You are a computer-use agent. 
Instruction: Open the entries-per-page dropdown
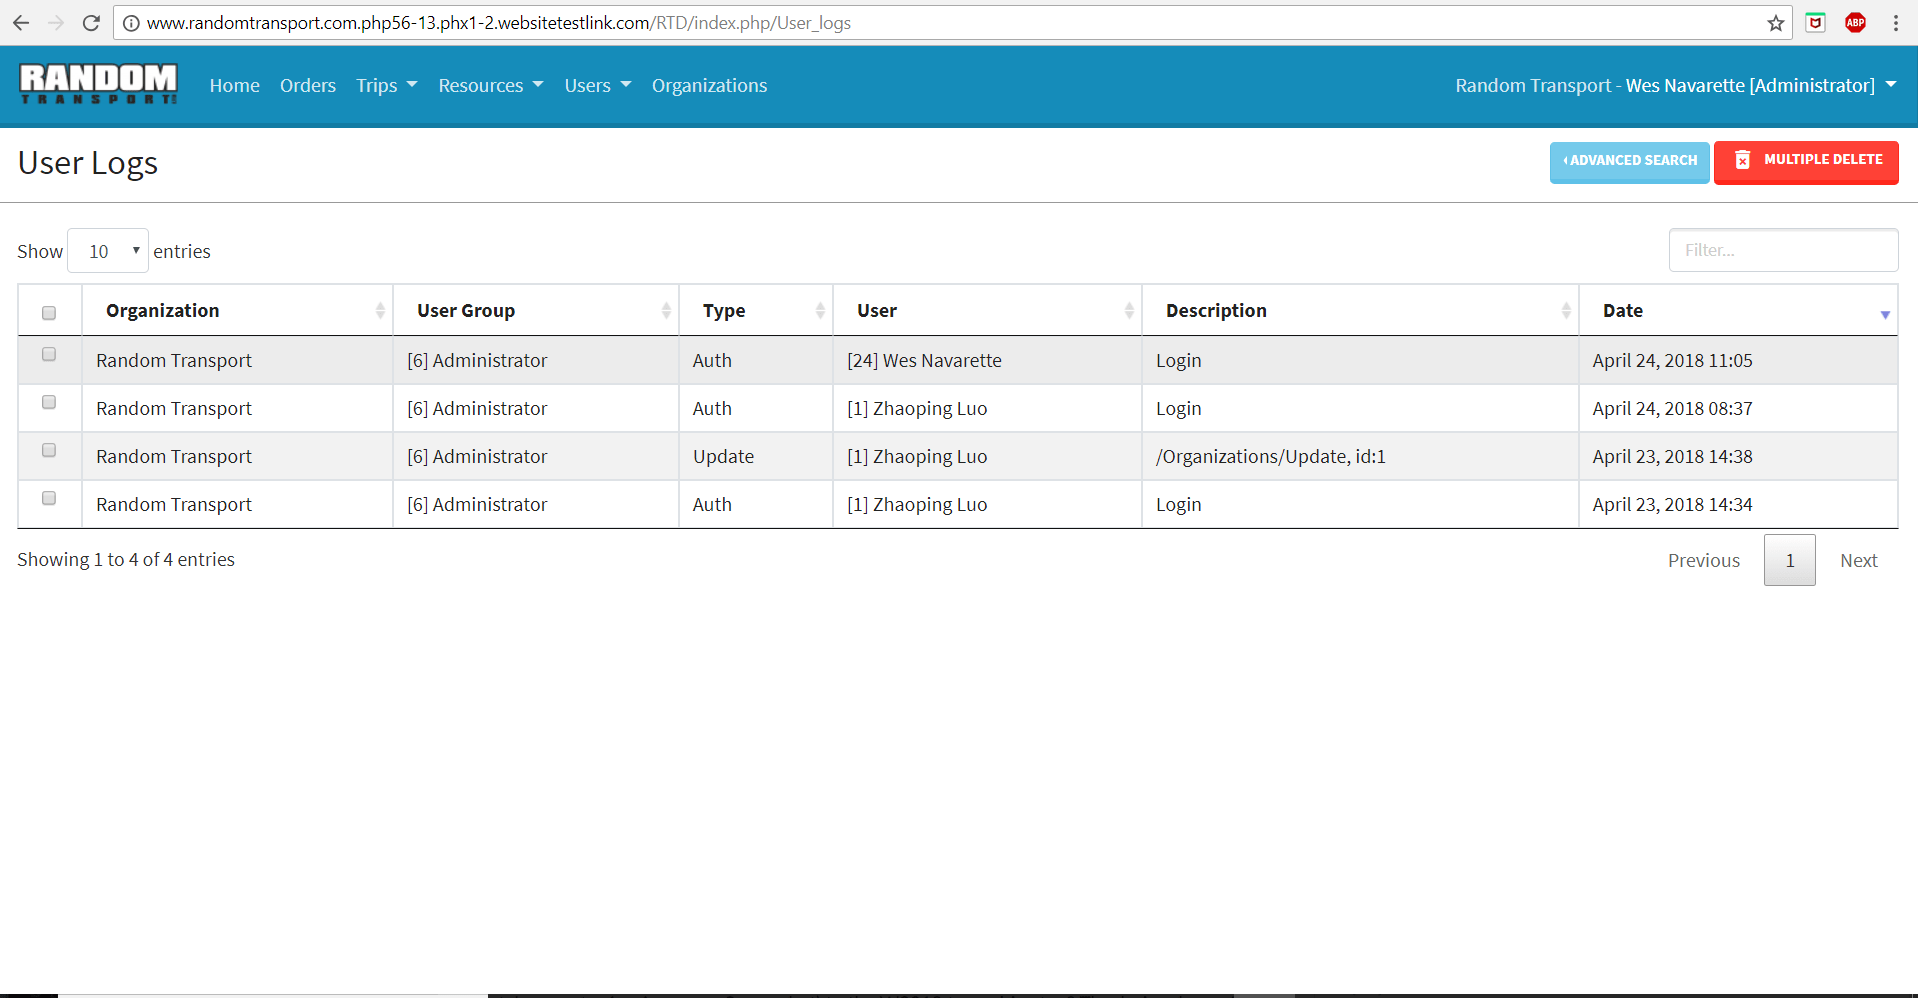[x=108, y=251]
